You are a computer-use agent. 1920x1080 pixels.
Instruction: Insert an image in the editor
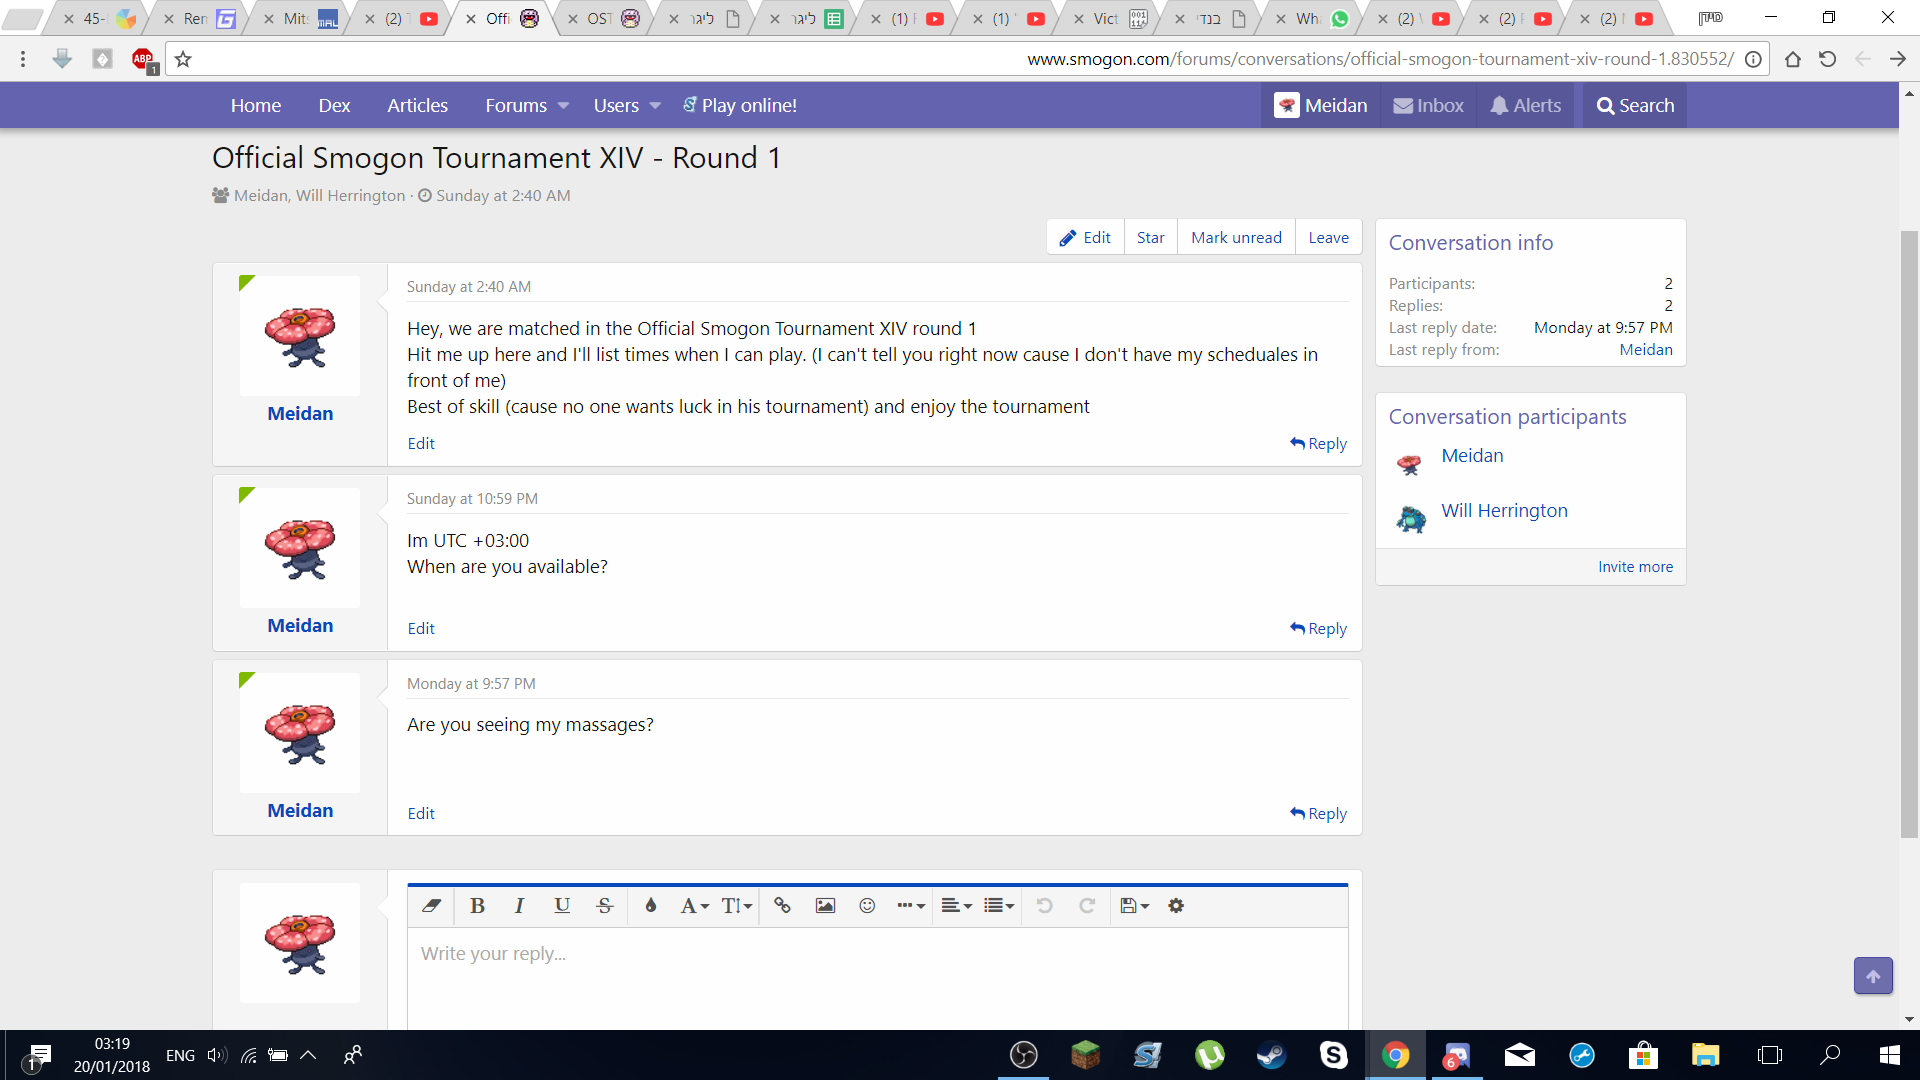pyautogui.click(x=825, y=906)
